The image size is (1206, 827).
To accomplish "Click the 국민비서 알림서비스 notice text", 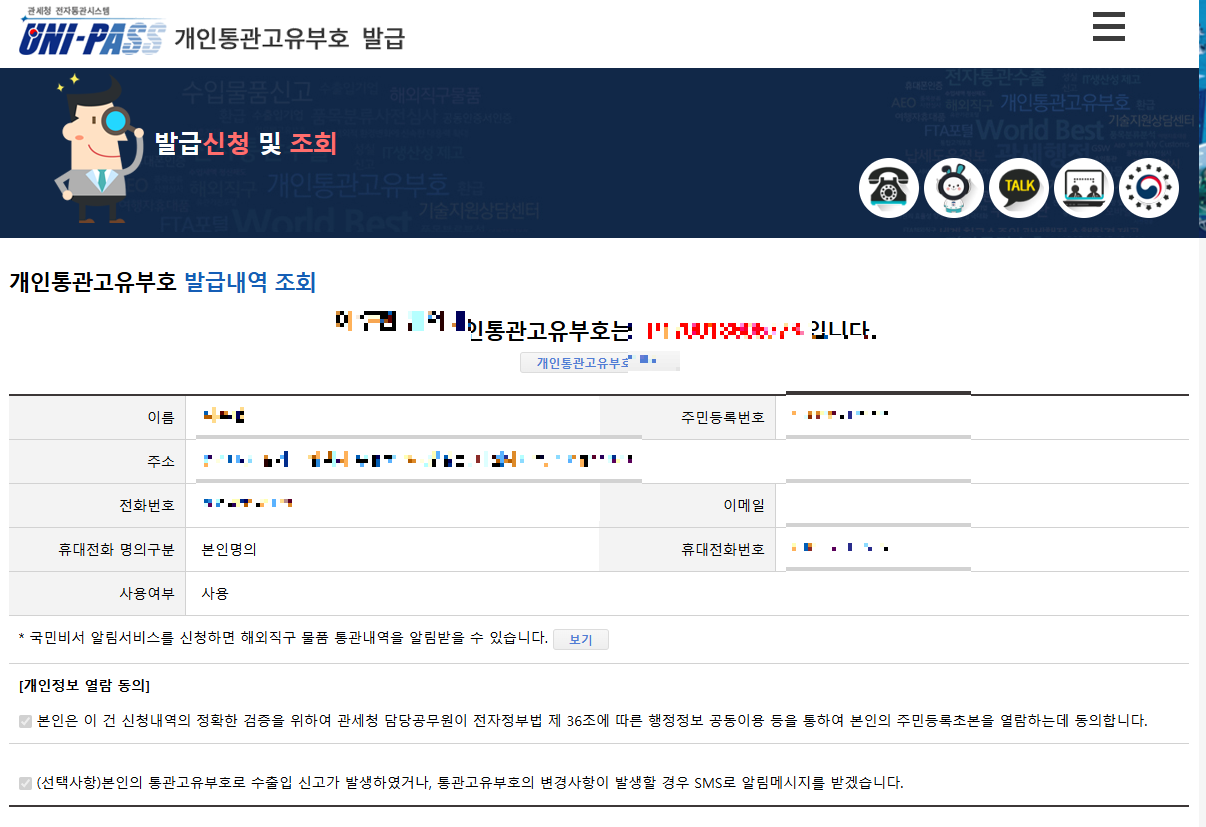I will [x=283, y=638].
